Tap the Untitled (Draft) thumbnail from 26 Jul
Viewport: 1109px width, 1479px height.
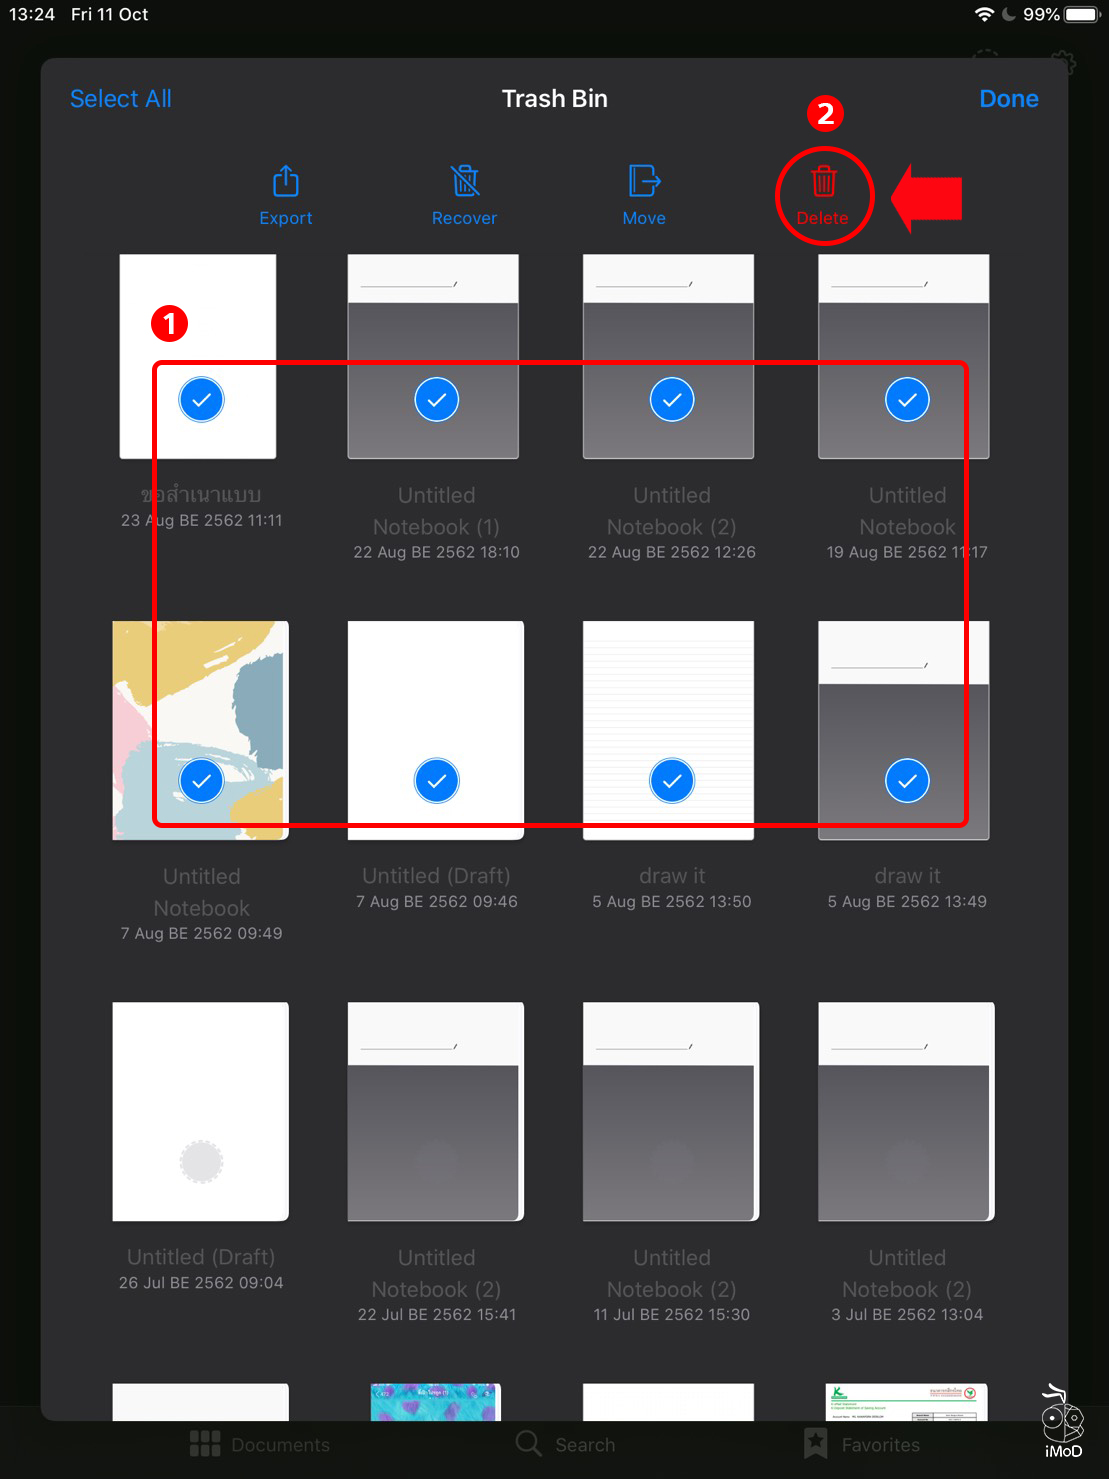point(200,1110)
